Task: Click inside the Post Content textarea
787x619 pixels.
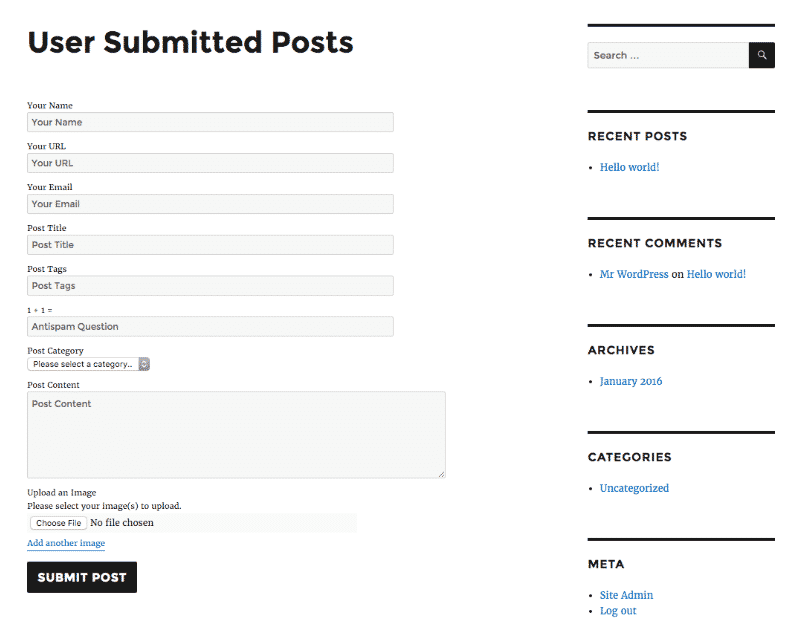Action: click(236, 434)
